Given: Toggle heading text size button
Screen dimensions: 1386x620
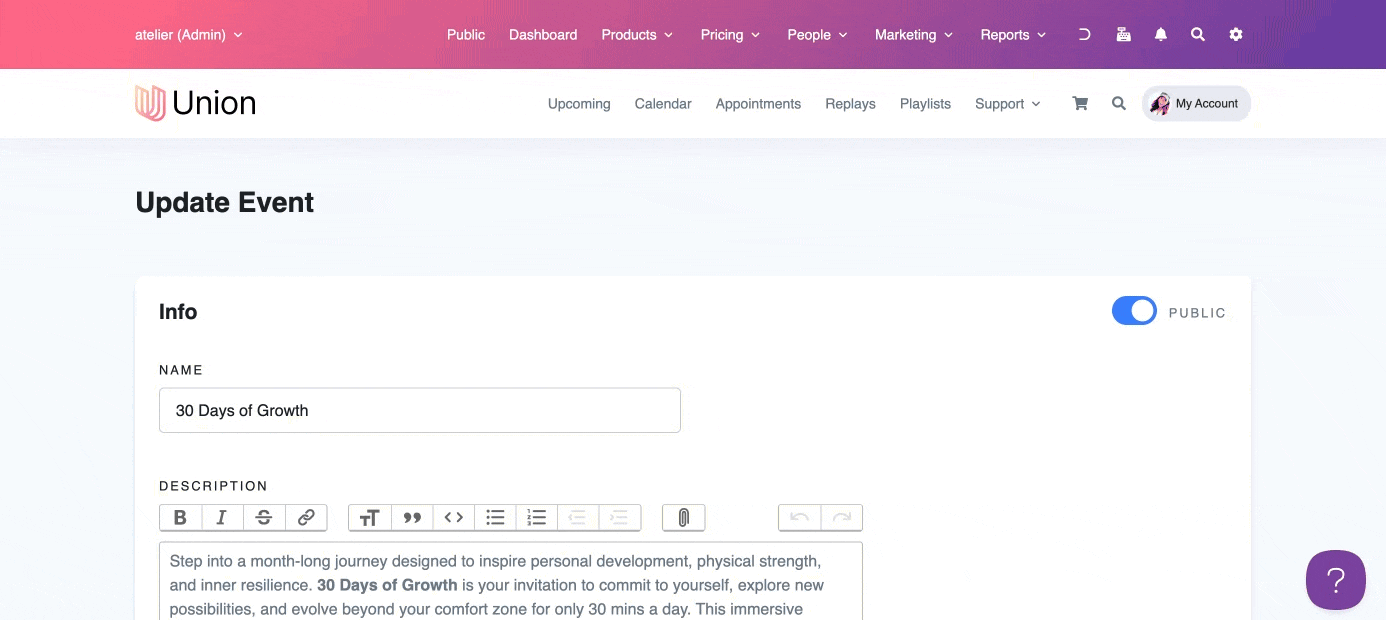Looking at the screenshot, I should pyautogui.click(x=369, y=517).
